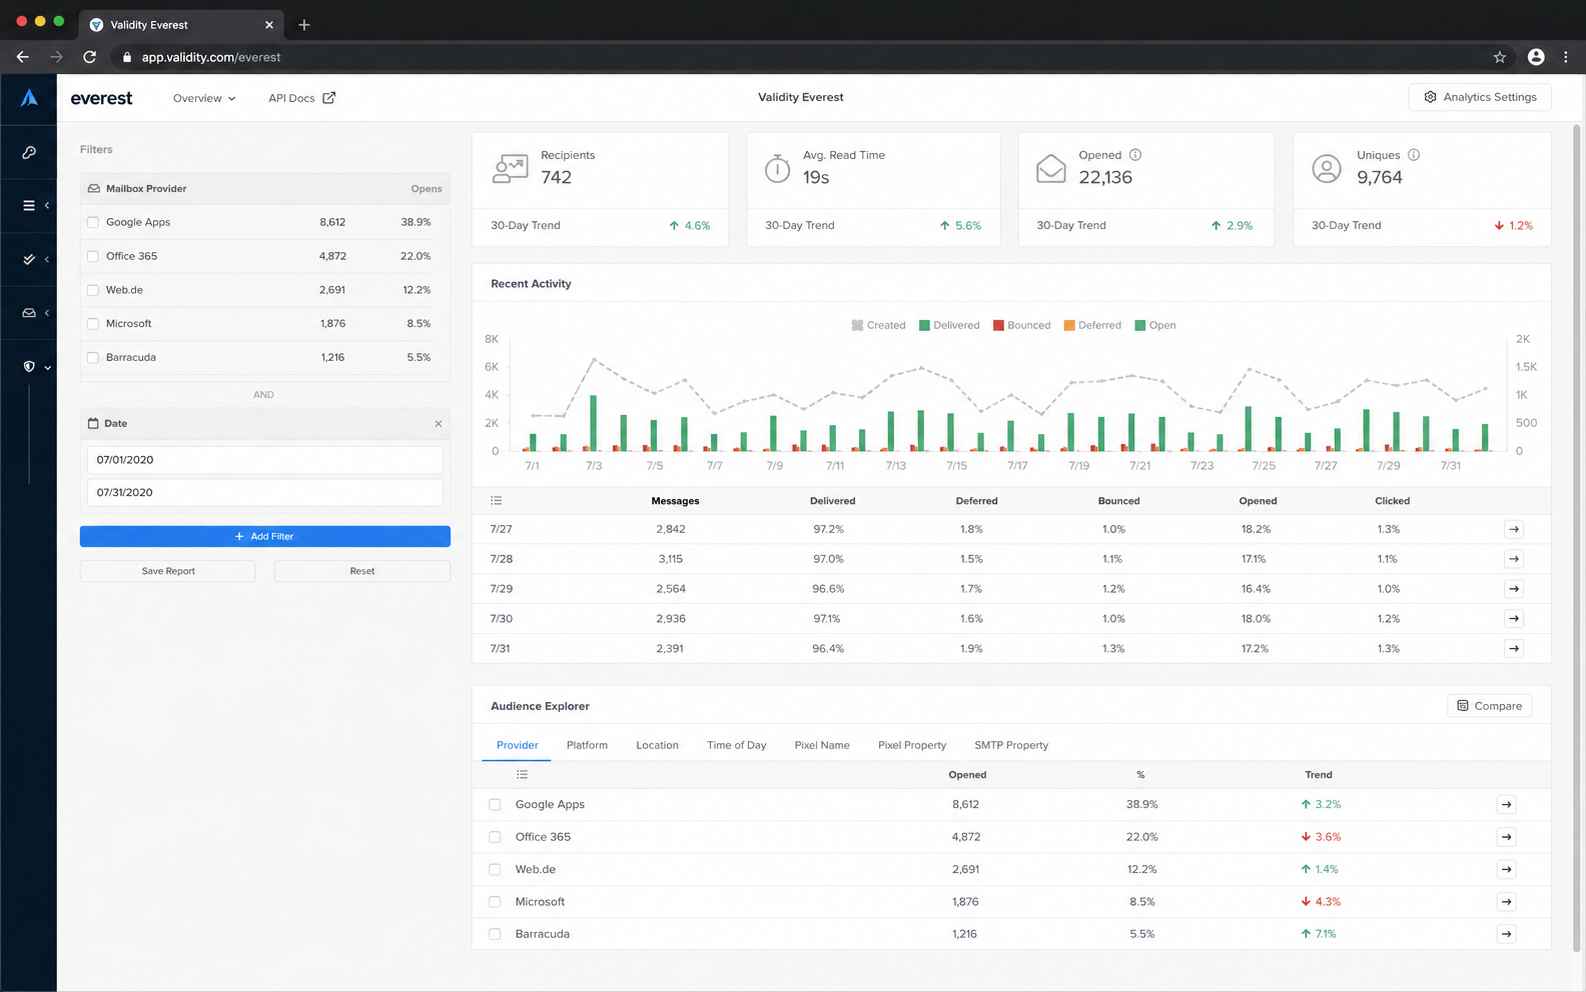
Task: Open details arrow for the 7/30 row
Action: click(1514, 619)
